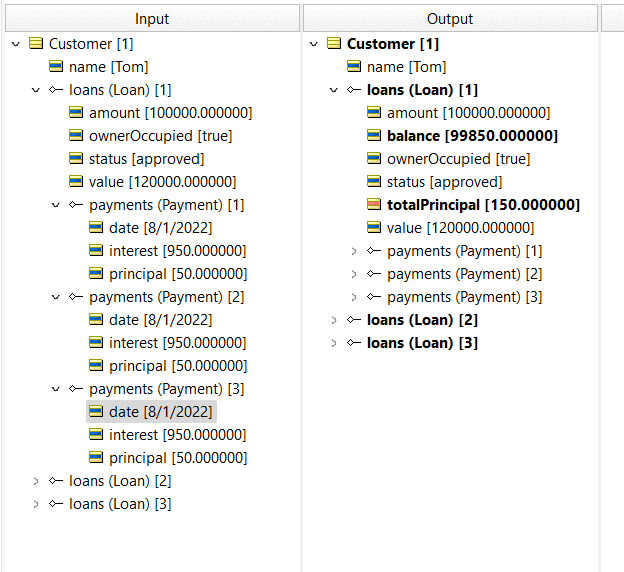Expand loans (Loan) [2] in Input
This screenshot has width=624, height=572.
[x=36, y=481]
